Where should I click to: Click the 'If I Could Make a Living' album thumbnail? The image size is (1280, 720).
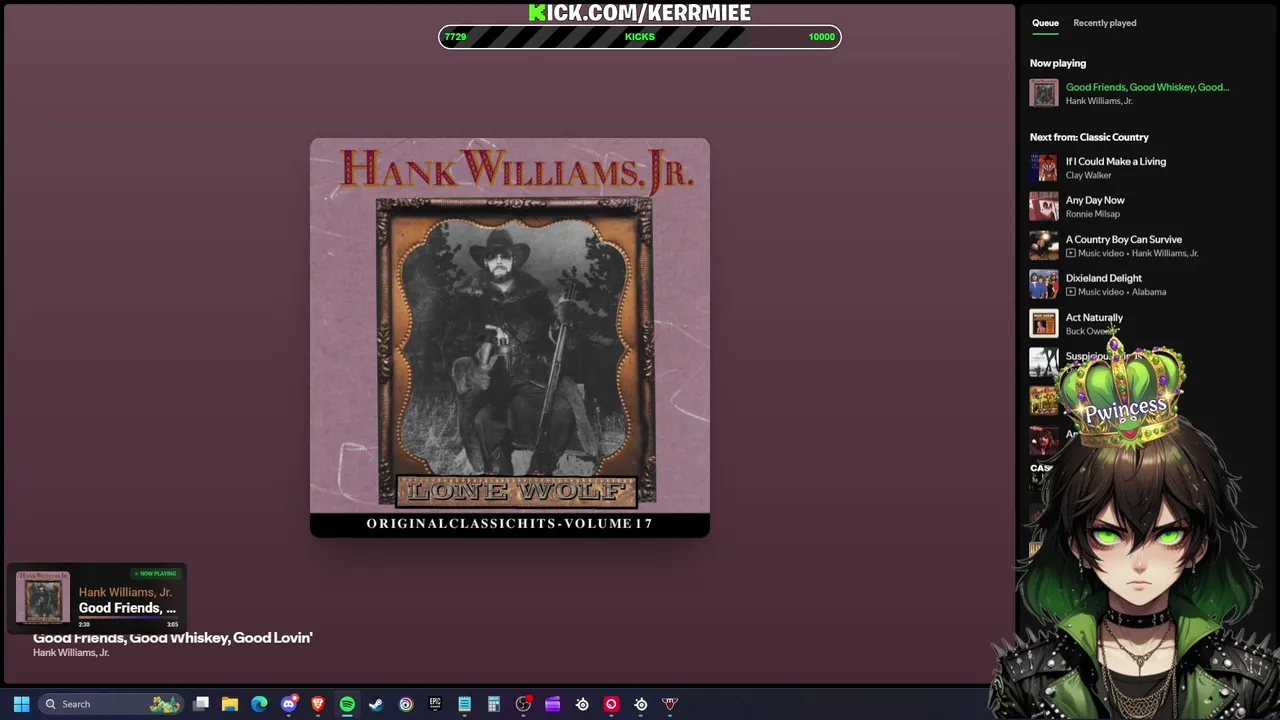tap(1044, 167)
